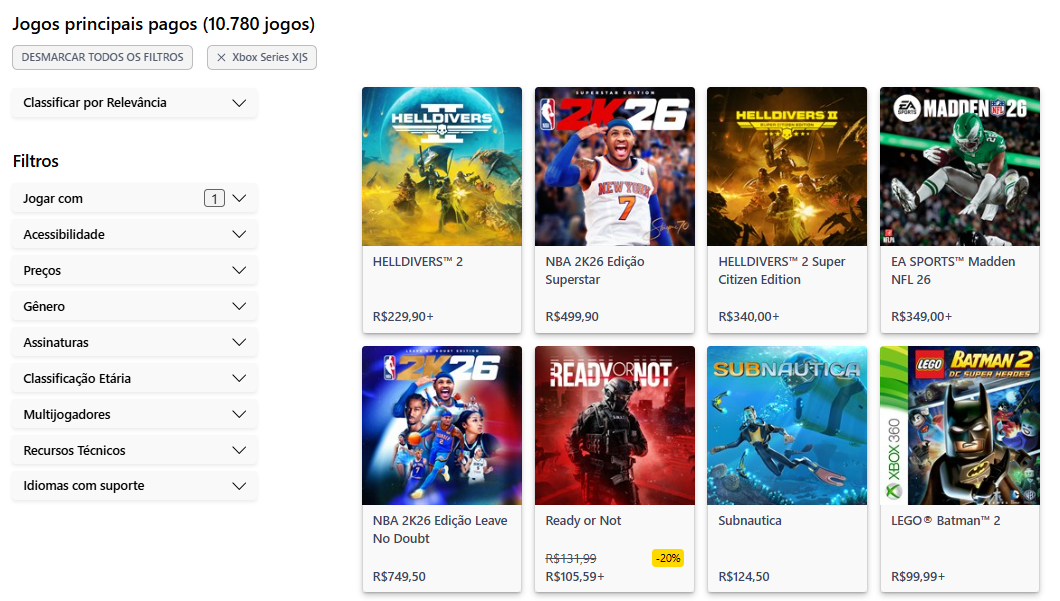This screenshot has width=1060, height=601.
Task: Open the NBA 2K26 Superstar cover art
Action: point(615,166)
